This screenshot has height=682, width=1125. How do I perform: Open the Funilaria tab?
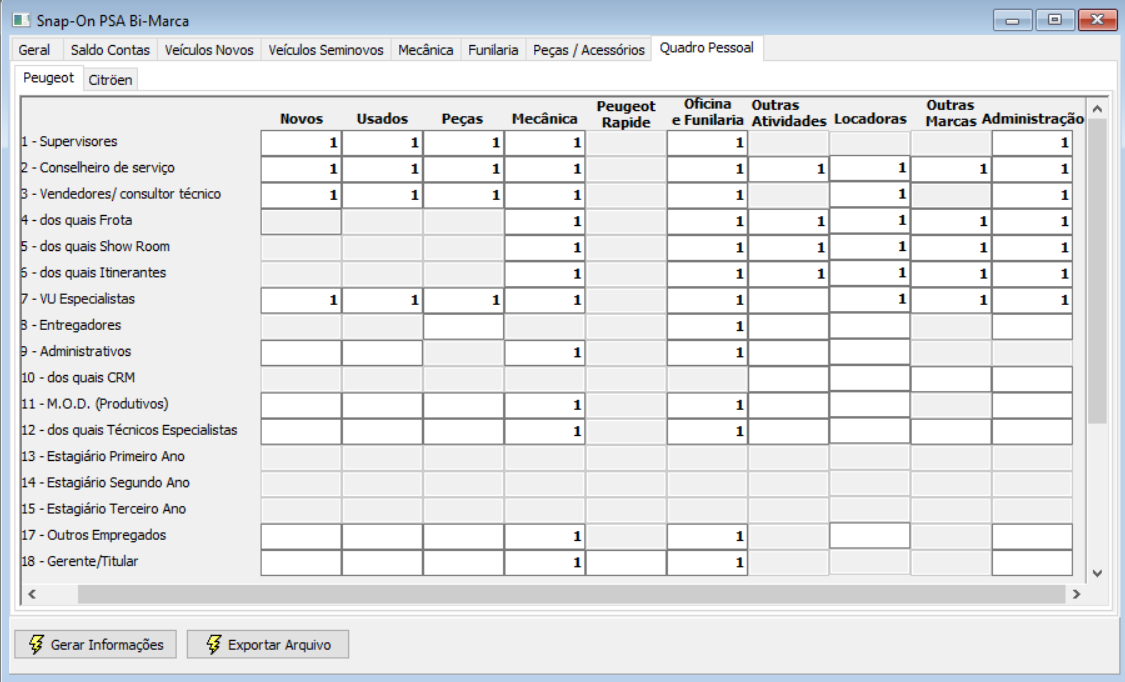(493, 49)
